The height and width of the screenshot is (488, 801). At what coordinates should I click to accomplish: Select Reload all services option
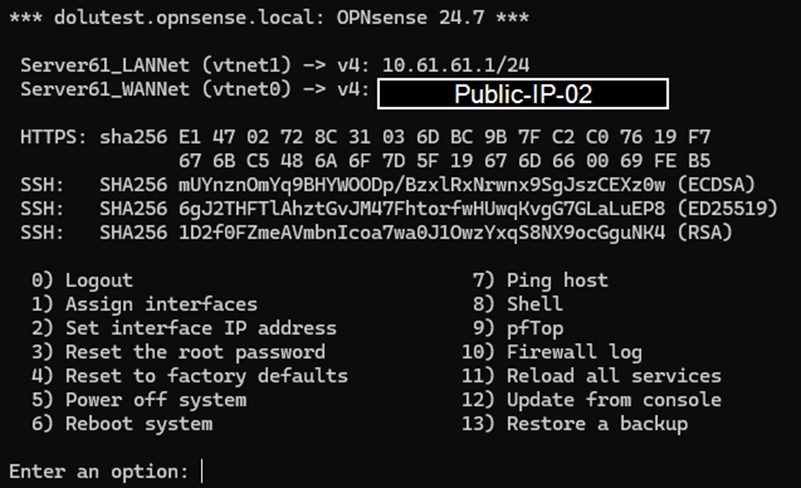tap(592, 377)
